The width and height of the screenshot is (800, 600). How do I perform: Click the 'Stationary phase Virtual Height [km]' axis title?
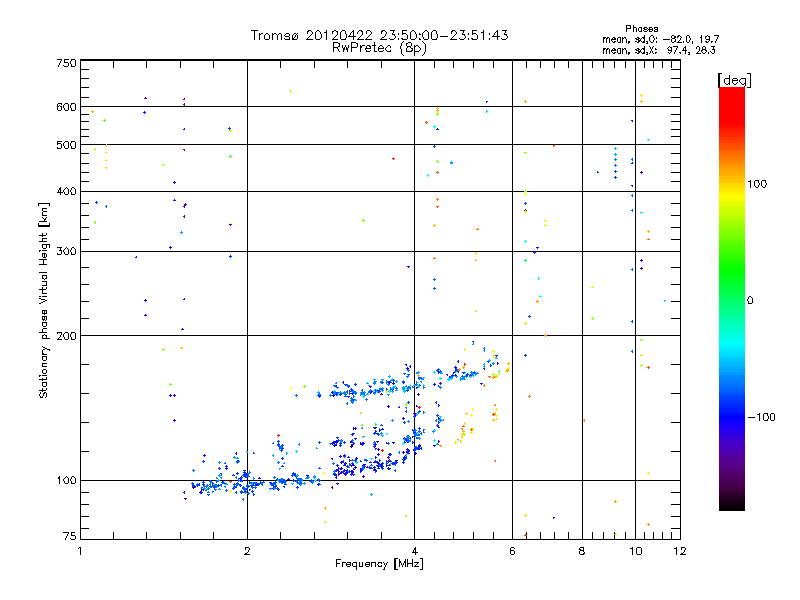[x=44, y=300]
